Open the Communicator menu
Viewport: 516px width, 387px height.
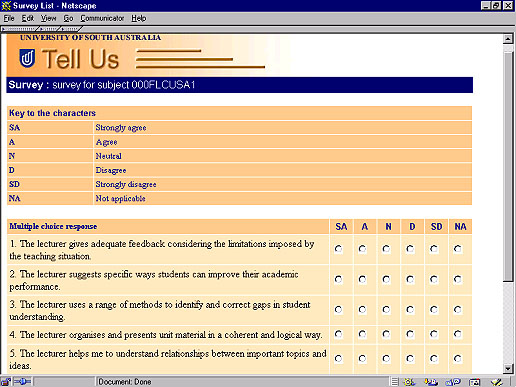(x=102, y=18)
